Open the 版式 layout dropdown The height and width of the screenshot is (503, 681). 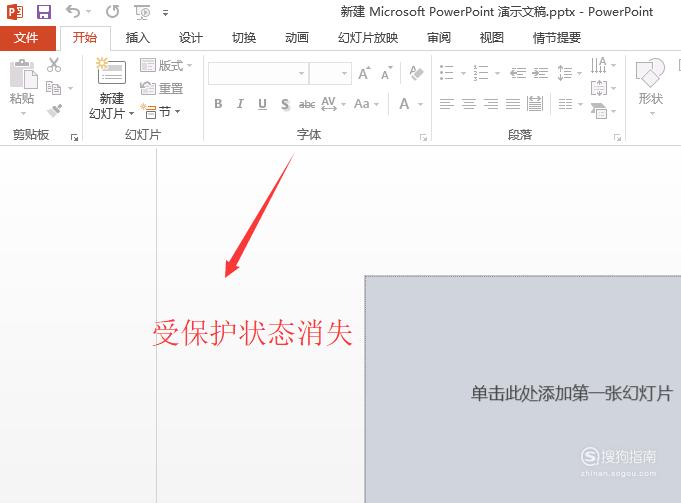(166, 66)
